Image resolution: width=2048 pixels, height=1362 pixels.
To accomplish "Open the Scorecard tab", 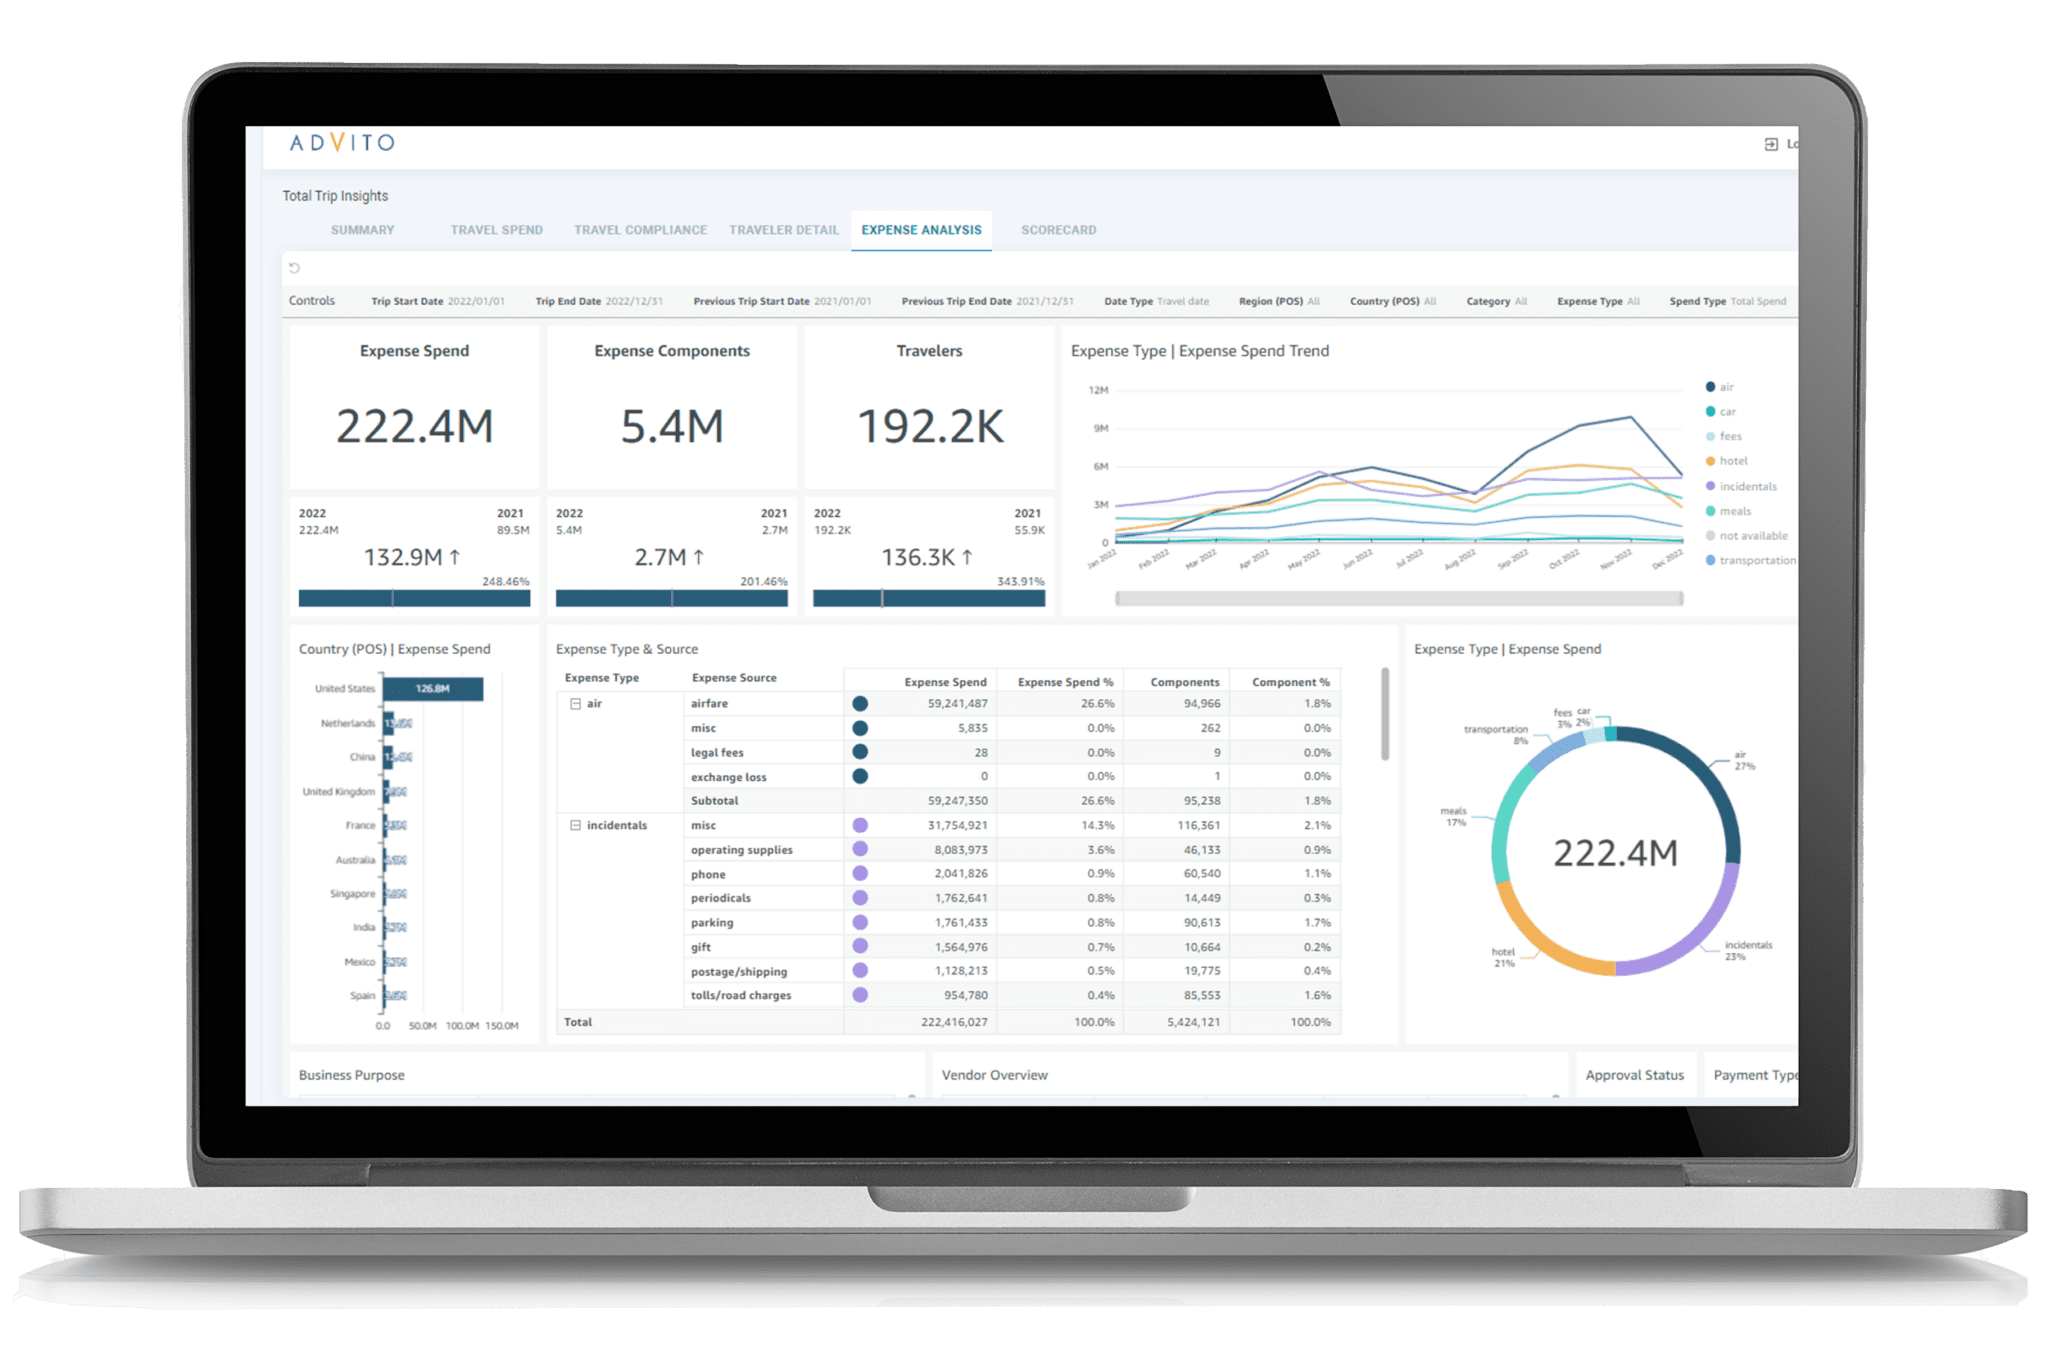I will coord(1058,230).
